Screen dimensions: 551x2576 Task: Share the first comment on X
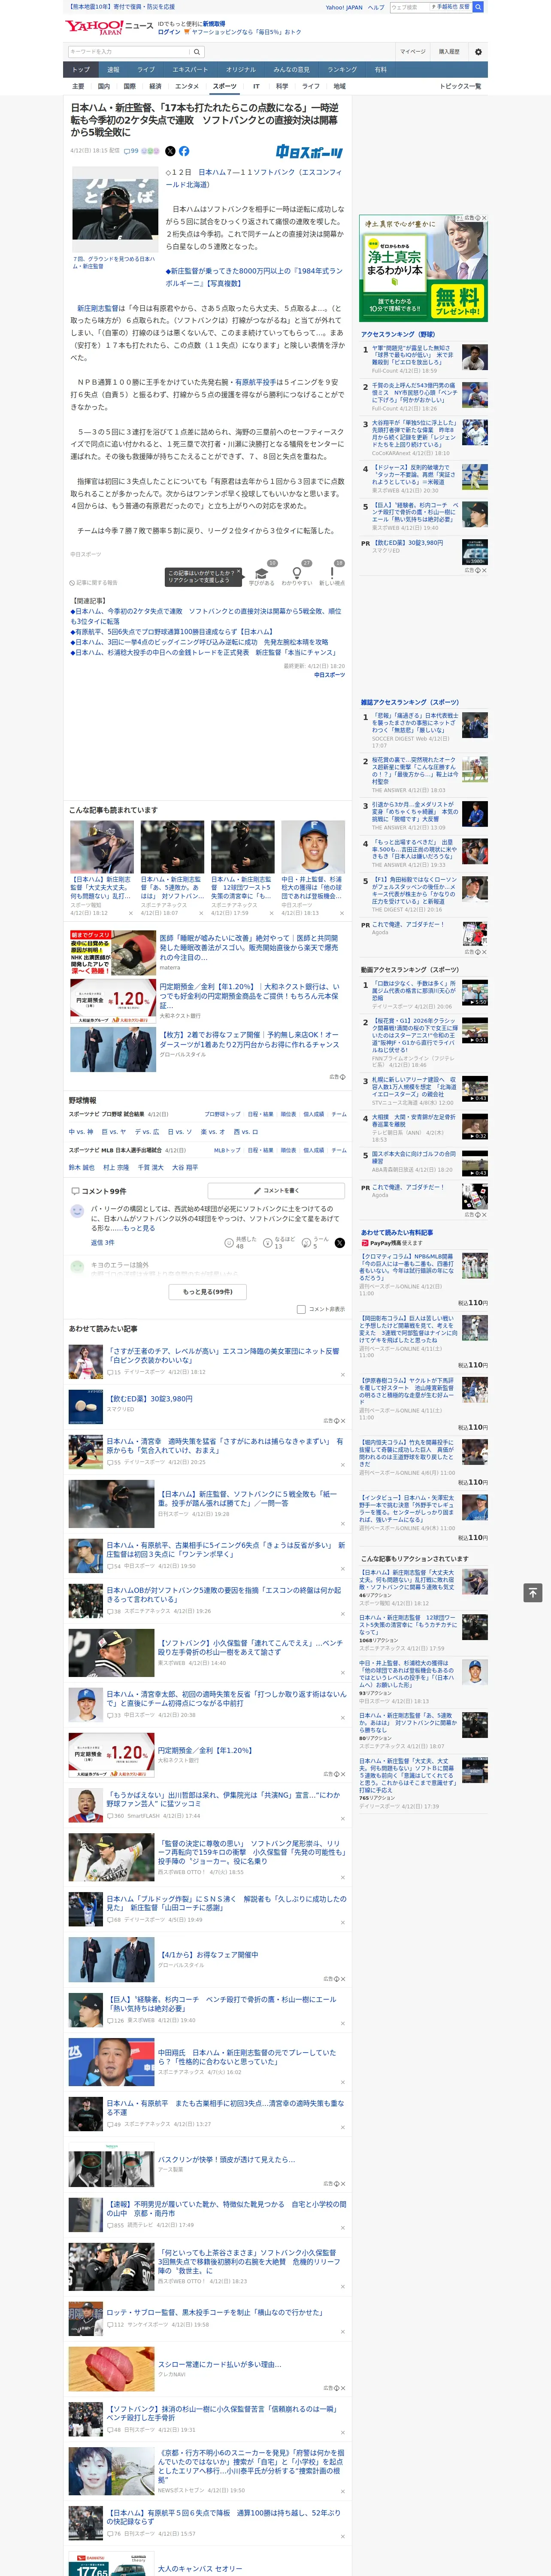click(340, 1243)
